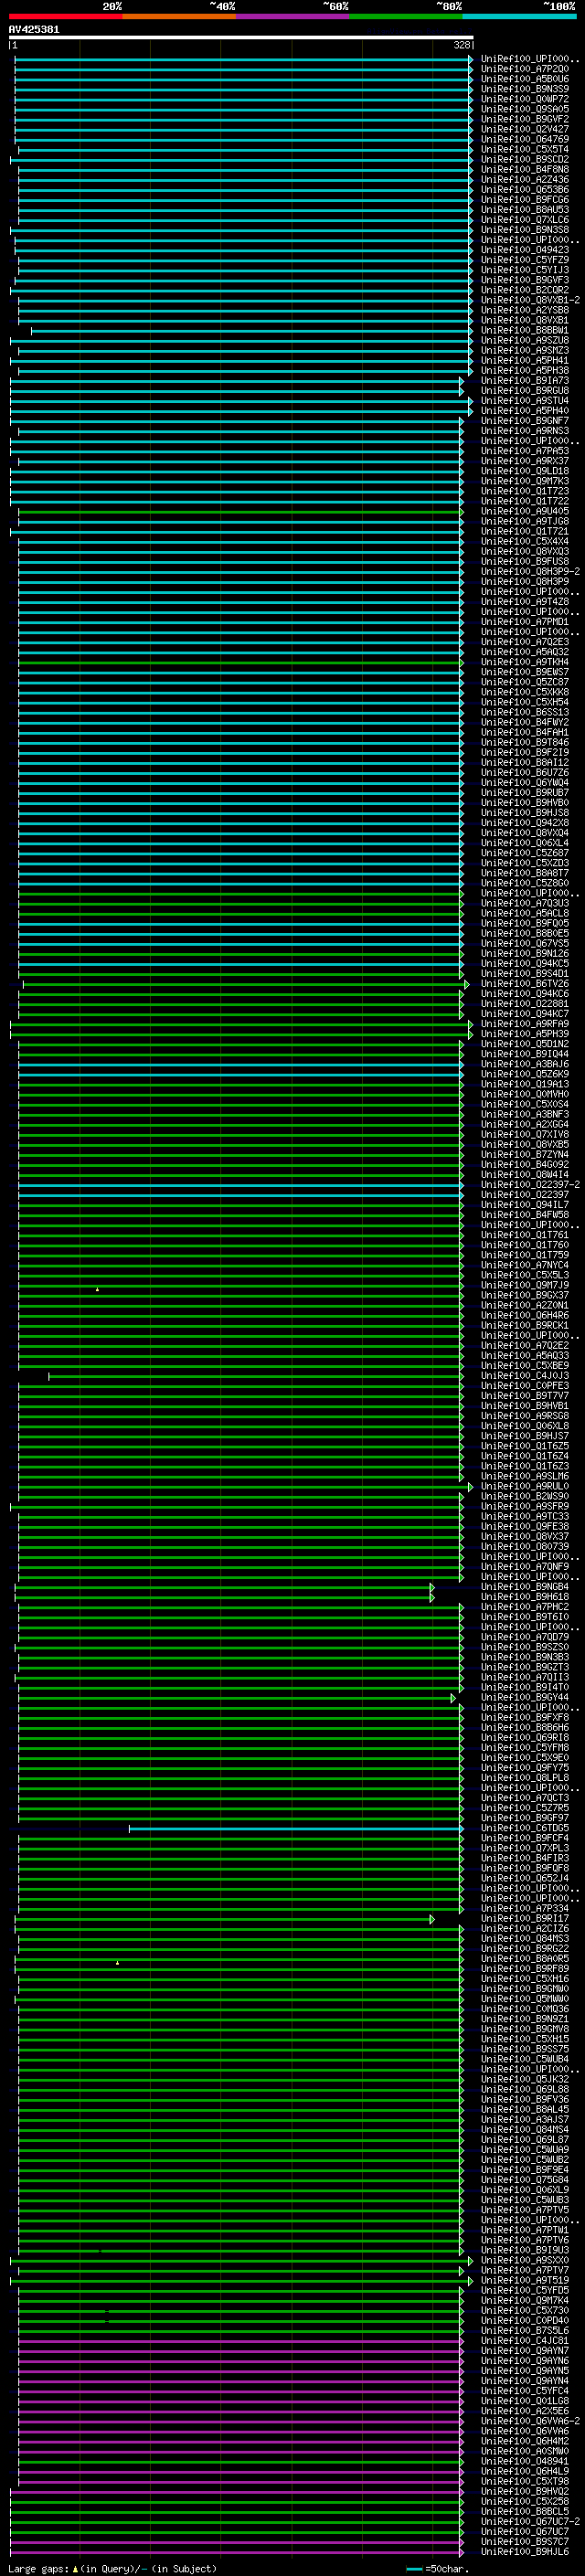Select the AV425381 query label
This screenshot has width=585, height=2576.
pyautogui.click(x=34, y=29)
